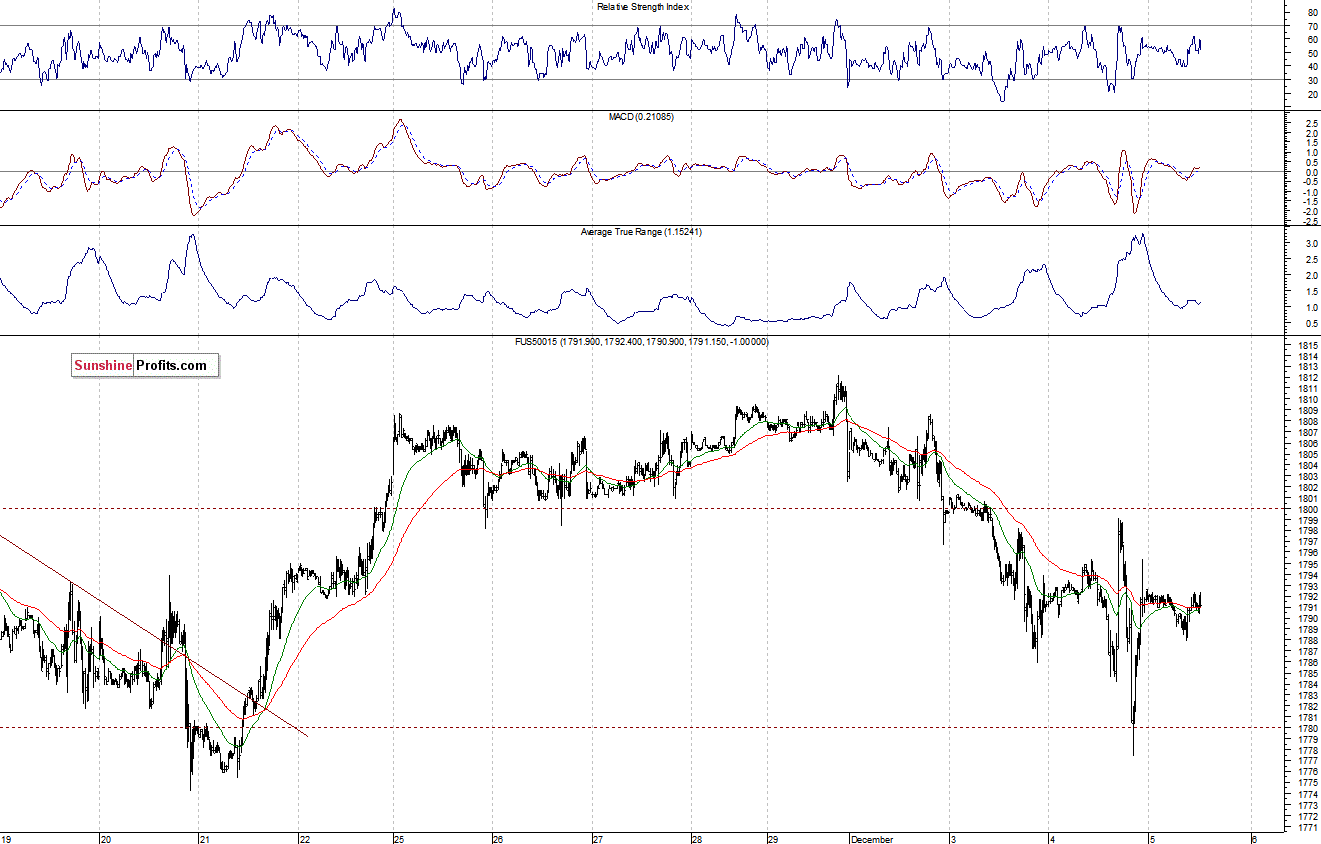The width and height of the screenshot is (1321, 844).
Task: Click date axis label 29
Action: [772, 840]
